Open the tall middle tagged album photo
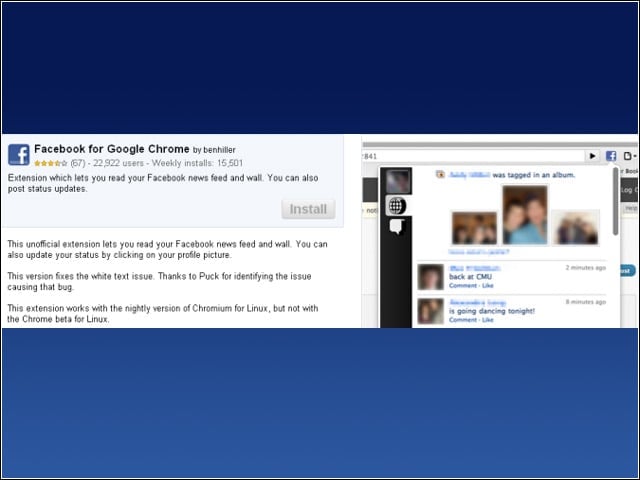This screenshot has height=480, width=640. coord(525,215)
